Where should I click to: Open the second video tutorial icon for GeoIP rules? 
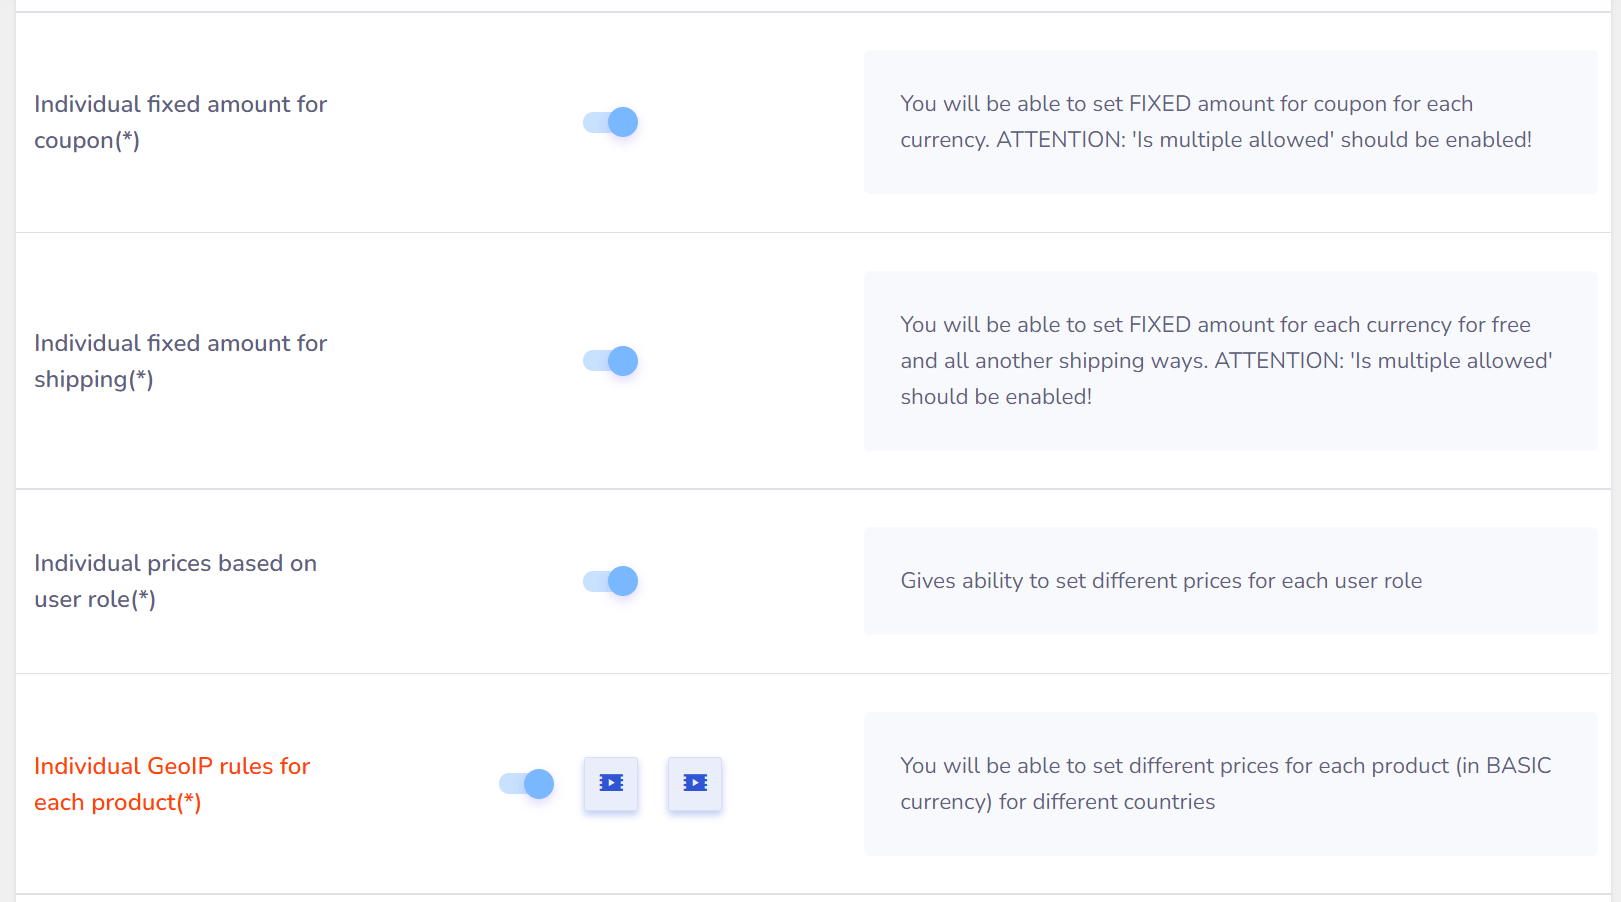point(695,783)
